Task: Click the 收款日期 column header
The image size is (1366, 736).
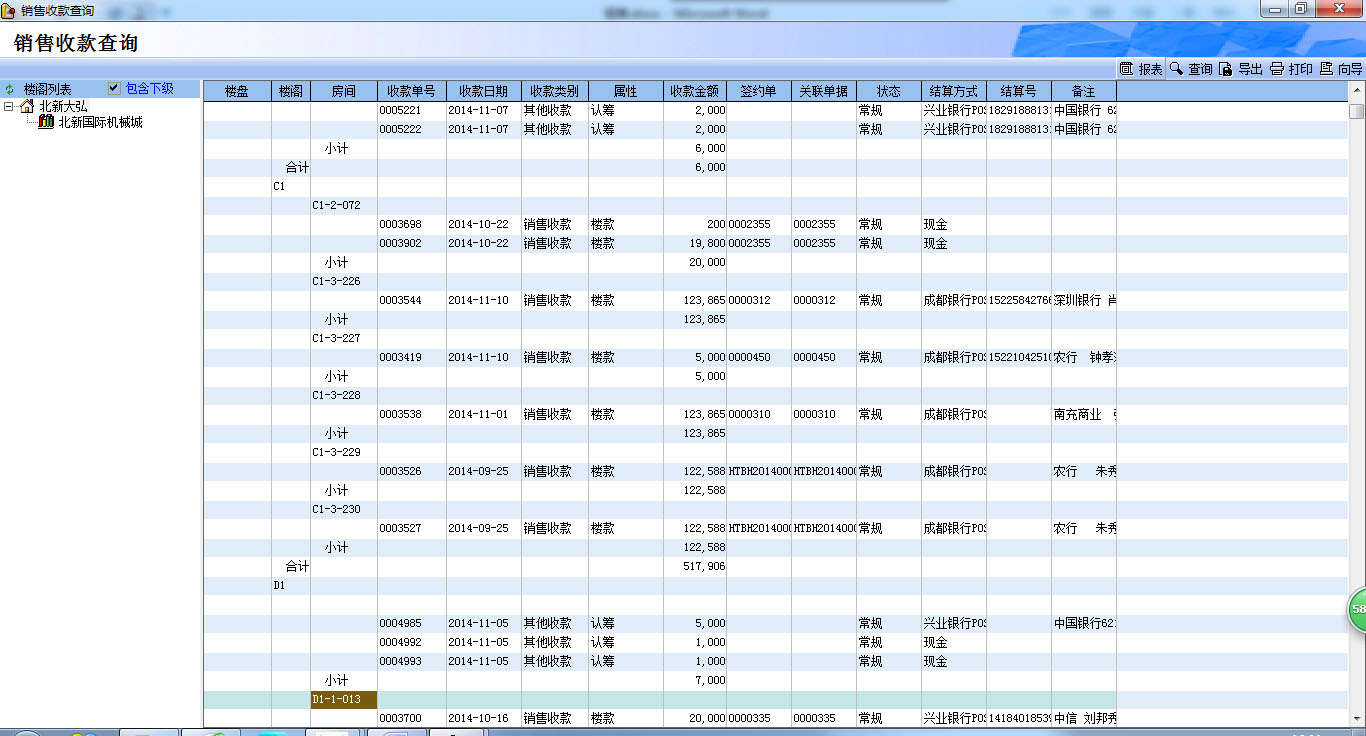Action: [x=483, y=91]
